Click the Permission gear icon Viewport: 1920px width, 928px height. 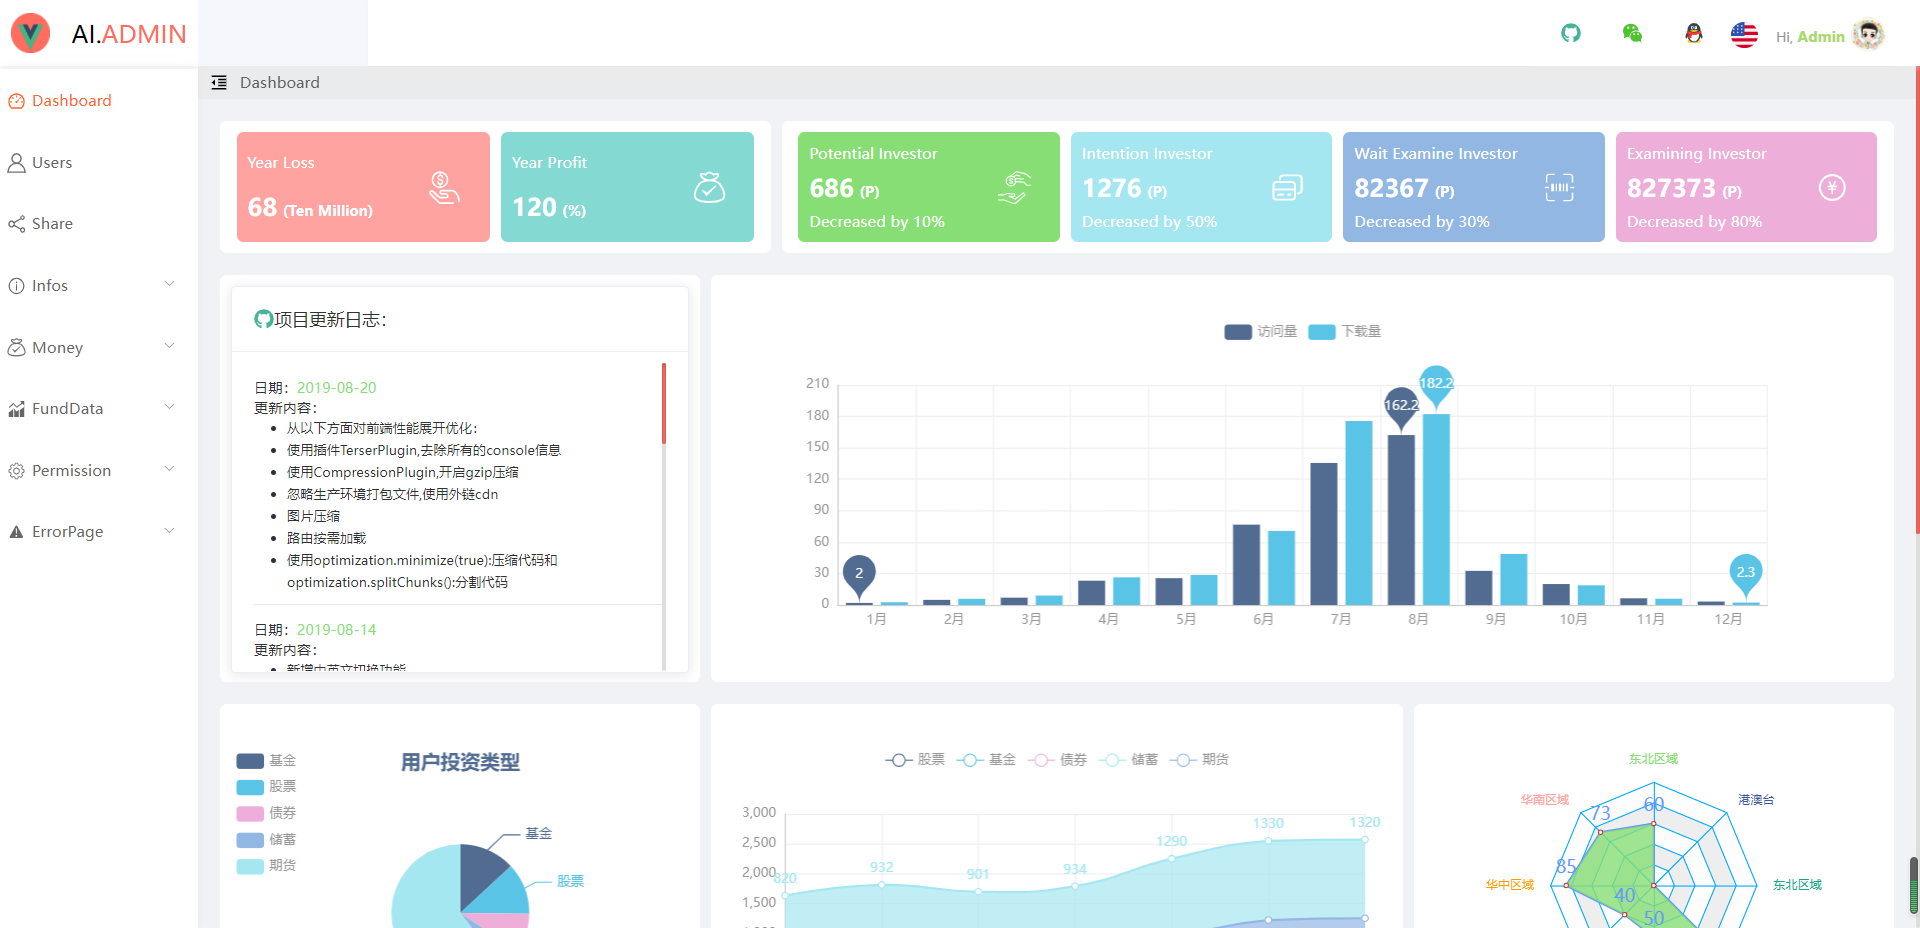[16, 471]
